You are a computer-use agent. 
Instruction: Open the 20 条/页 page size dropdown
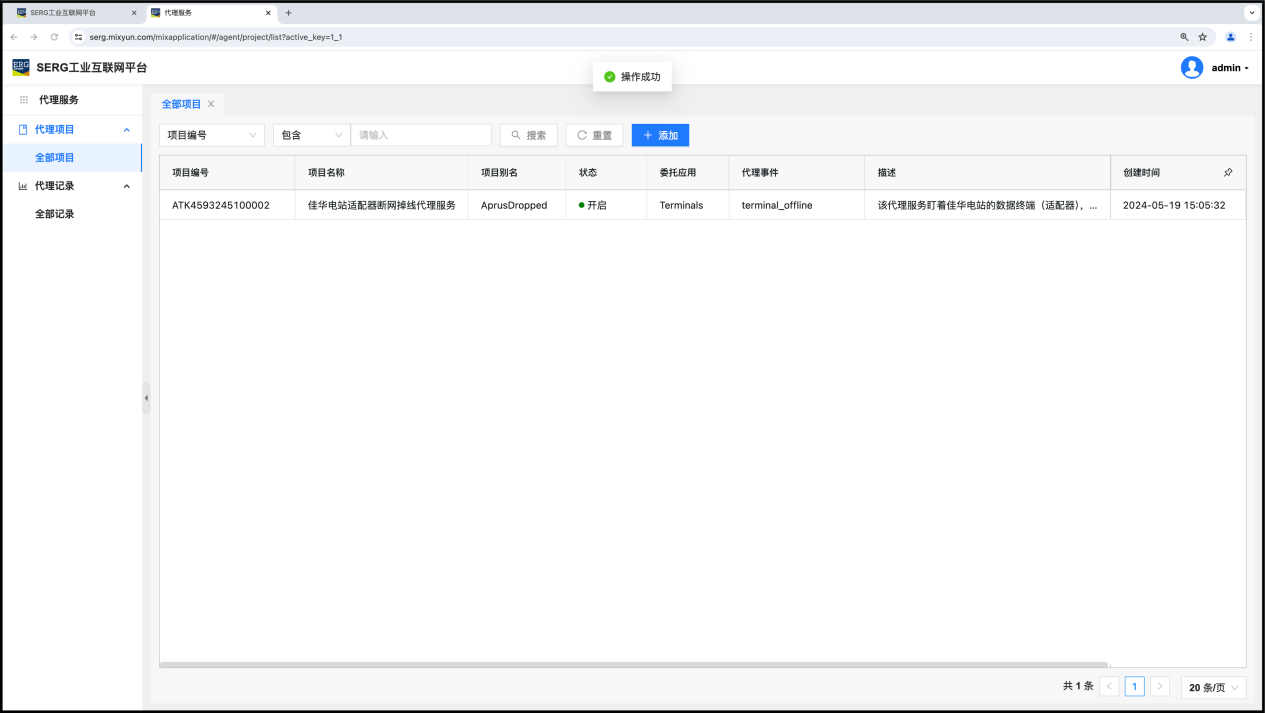tap(1213, 687)
